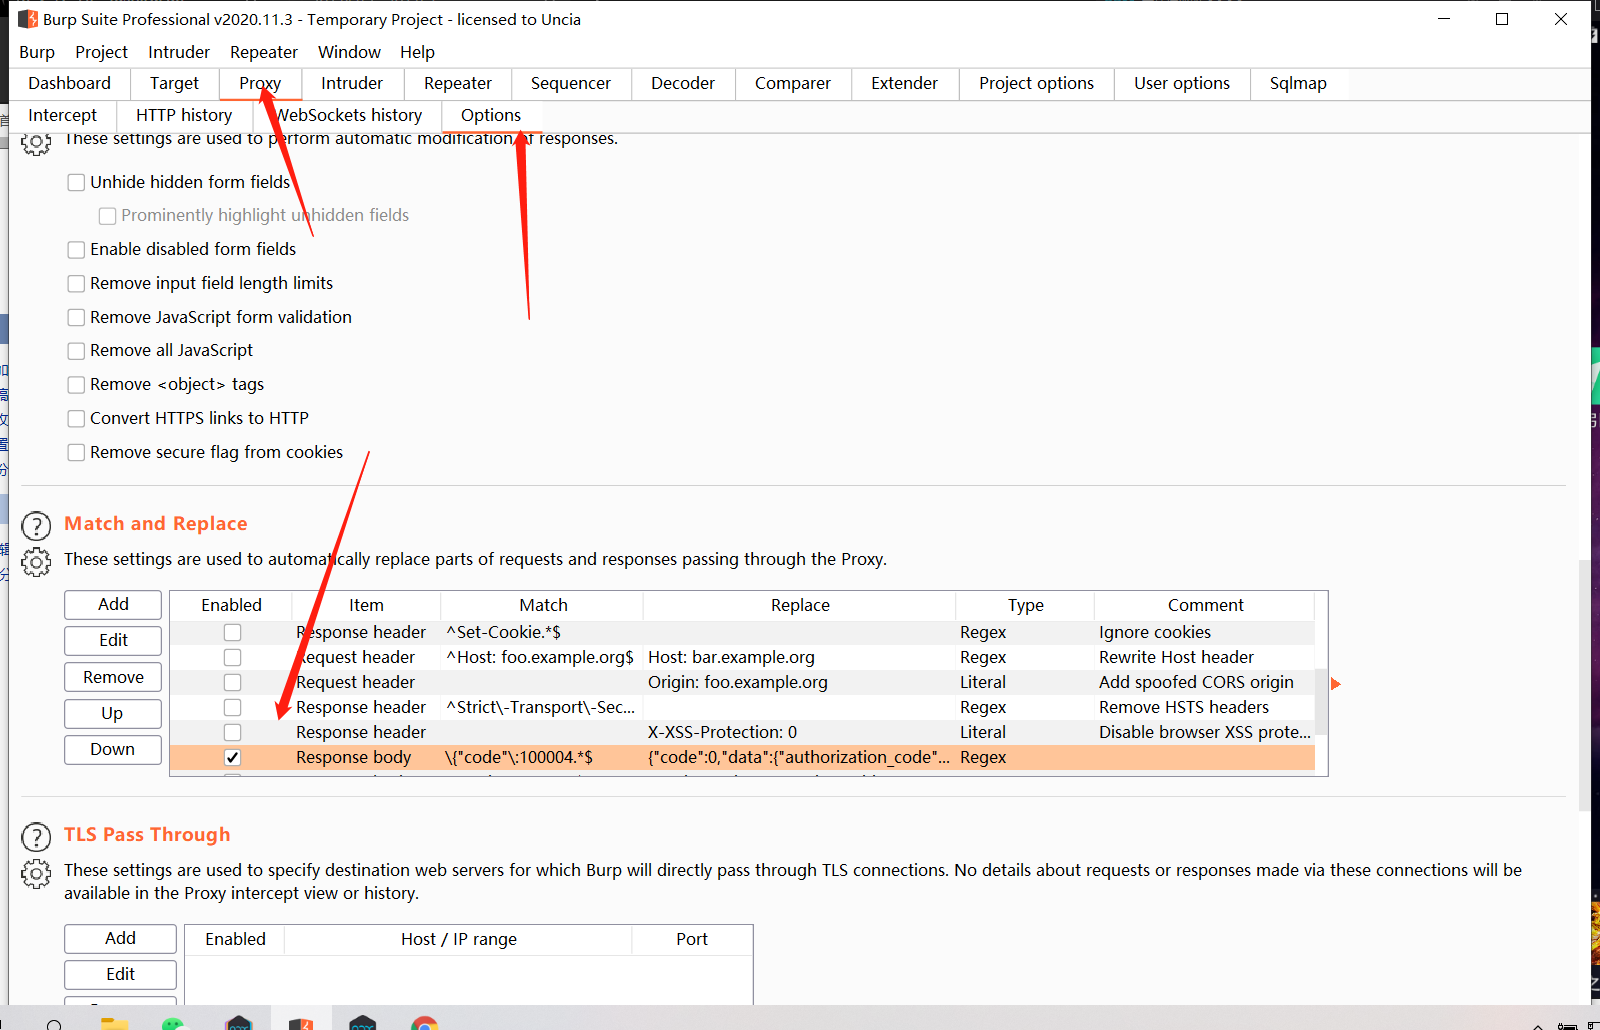Open the HTTP history sub-tab
Screen dimensions: 1600x1030
[184, 115]
